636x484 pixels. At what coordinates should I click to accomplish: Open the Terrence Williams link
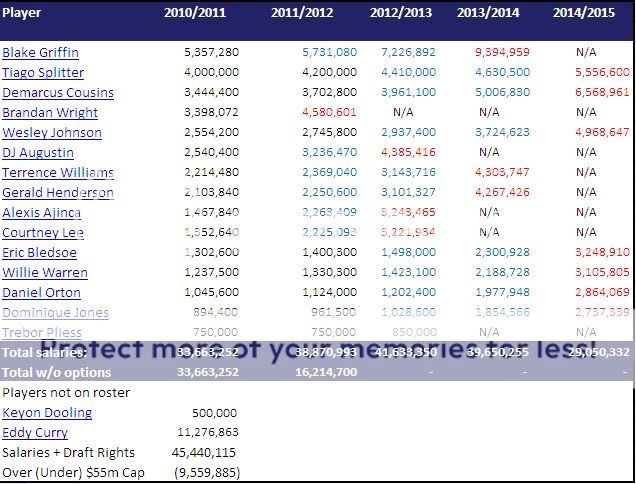pos(58,172)
